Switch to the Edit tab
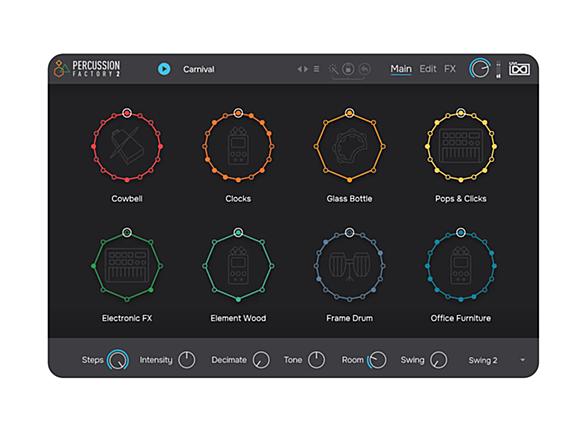Screen dimensions: 586x440 (428, 69)
